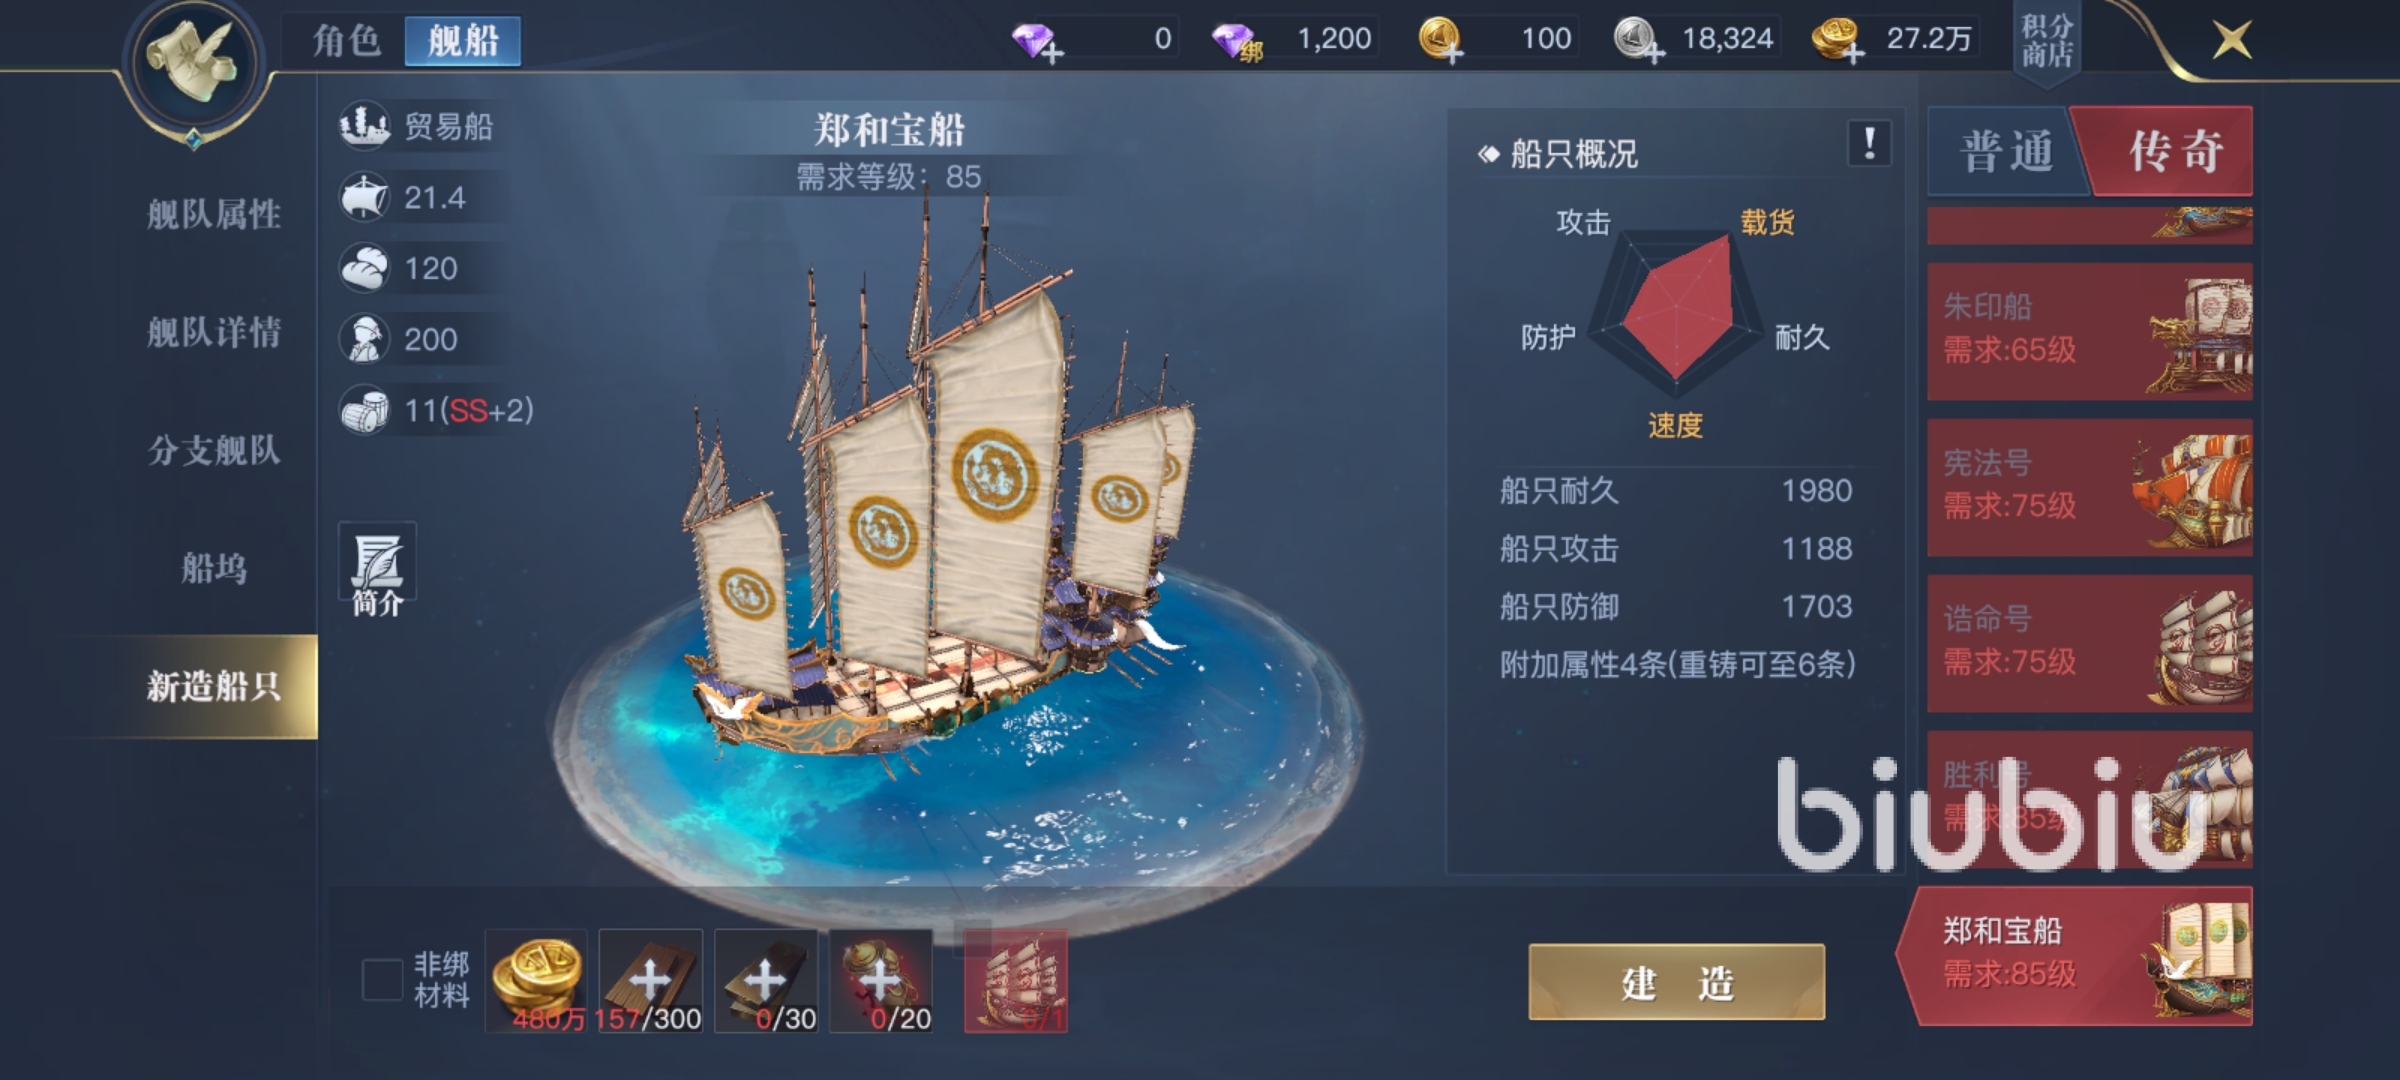Add the 0/20 material slot item
Screen dimensions: 2400x1080
click(x=881, y=981)
